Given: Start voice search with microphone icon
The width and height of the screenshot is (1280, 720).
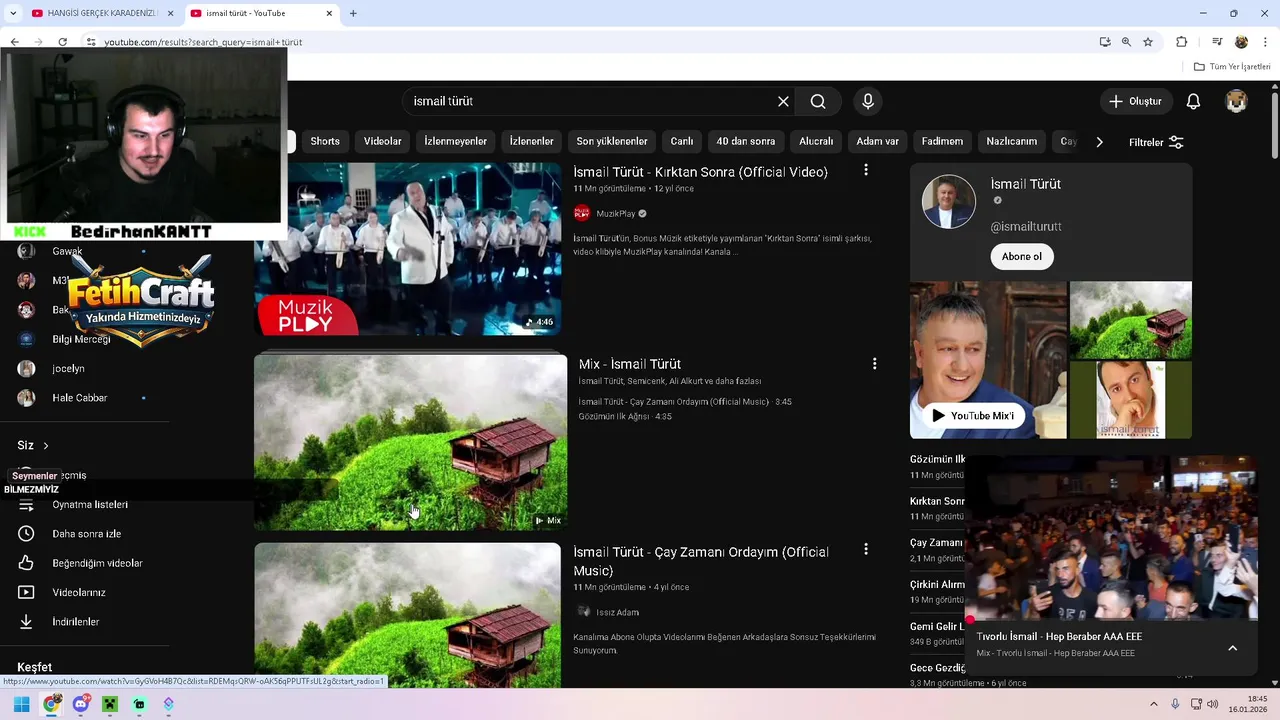Looking at the screenshot, I should pyautogui.click(x=868, y=101).
